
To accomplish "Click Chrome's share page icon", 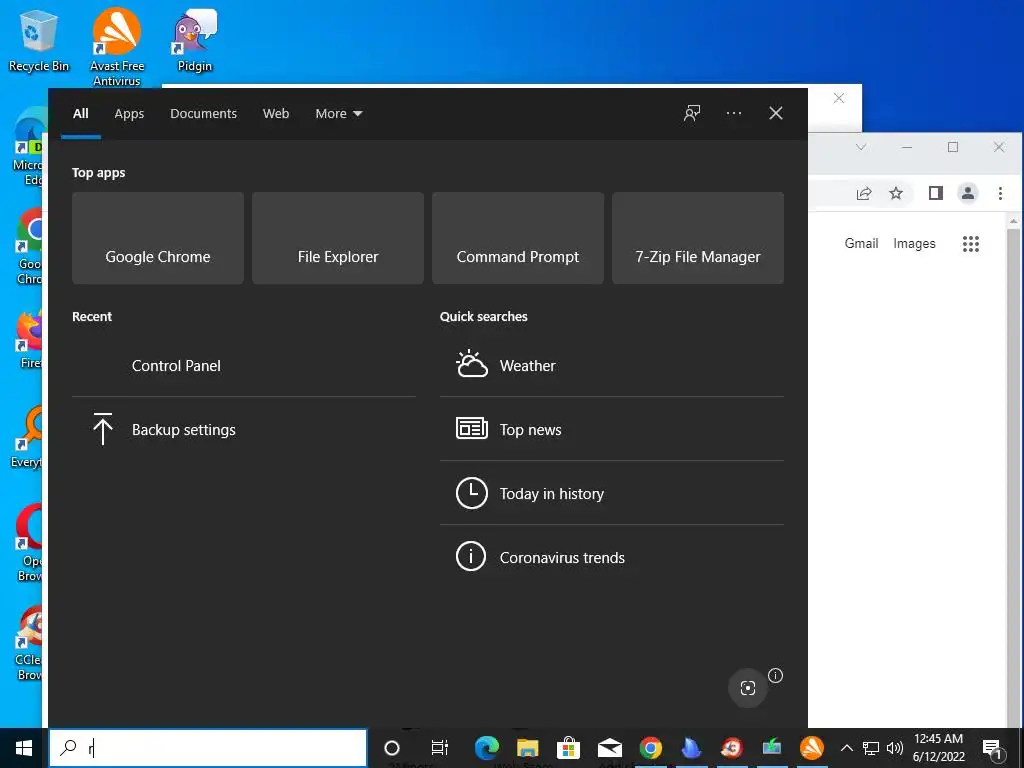I will pos(863,193).
